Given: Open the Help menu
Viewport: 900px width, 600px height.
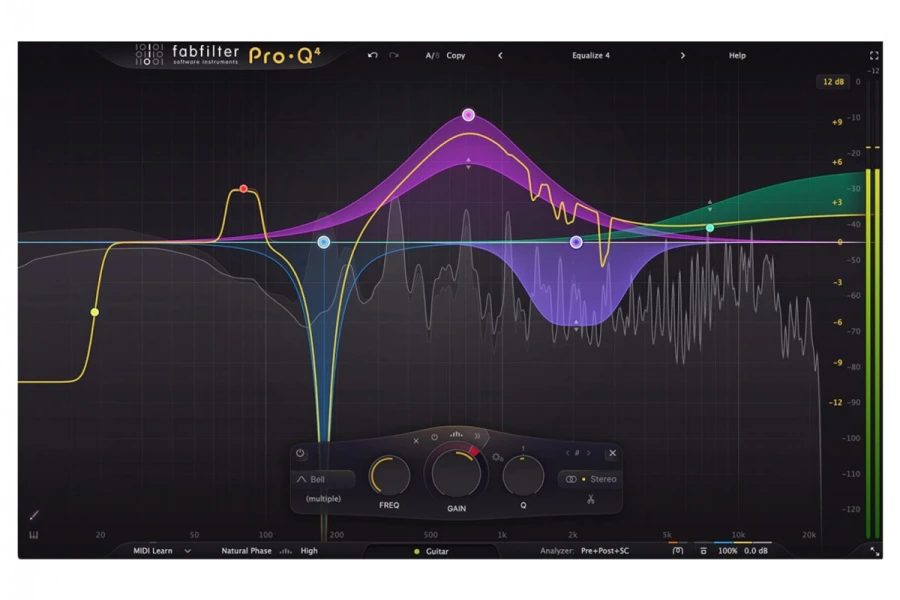Looking at the screenshot, I should pyautogui.click(x=737, y=56).
